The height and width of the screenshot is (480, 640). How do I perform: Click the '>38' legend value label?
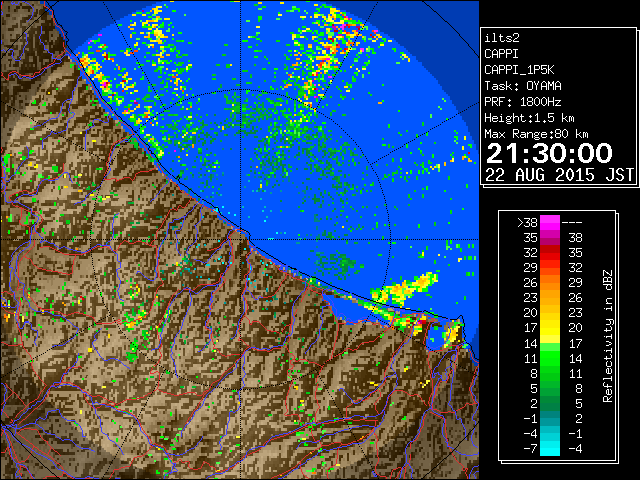[527, 223]
